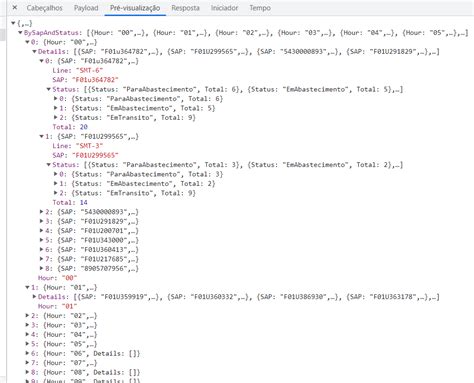
Task: Expand SAP 8905707956 item
Action: click(x=42, y=268)
